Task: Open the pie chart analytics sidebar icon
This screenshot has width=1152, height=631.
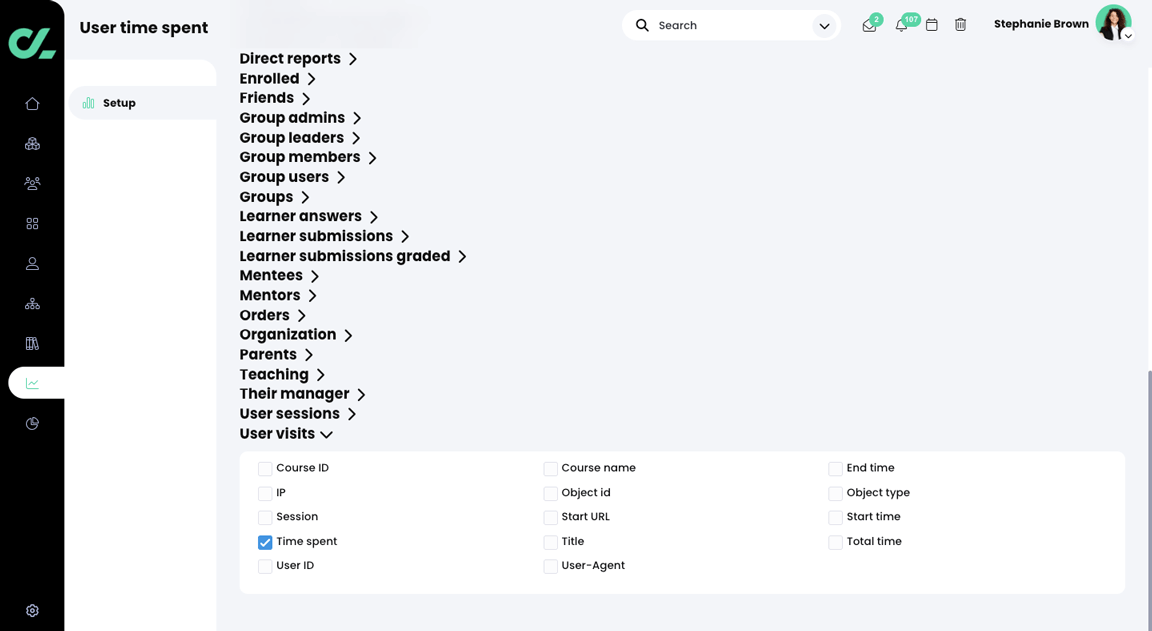Action: 32,423
